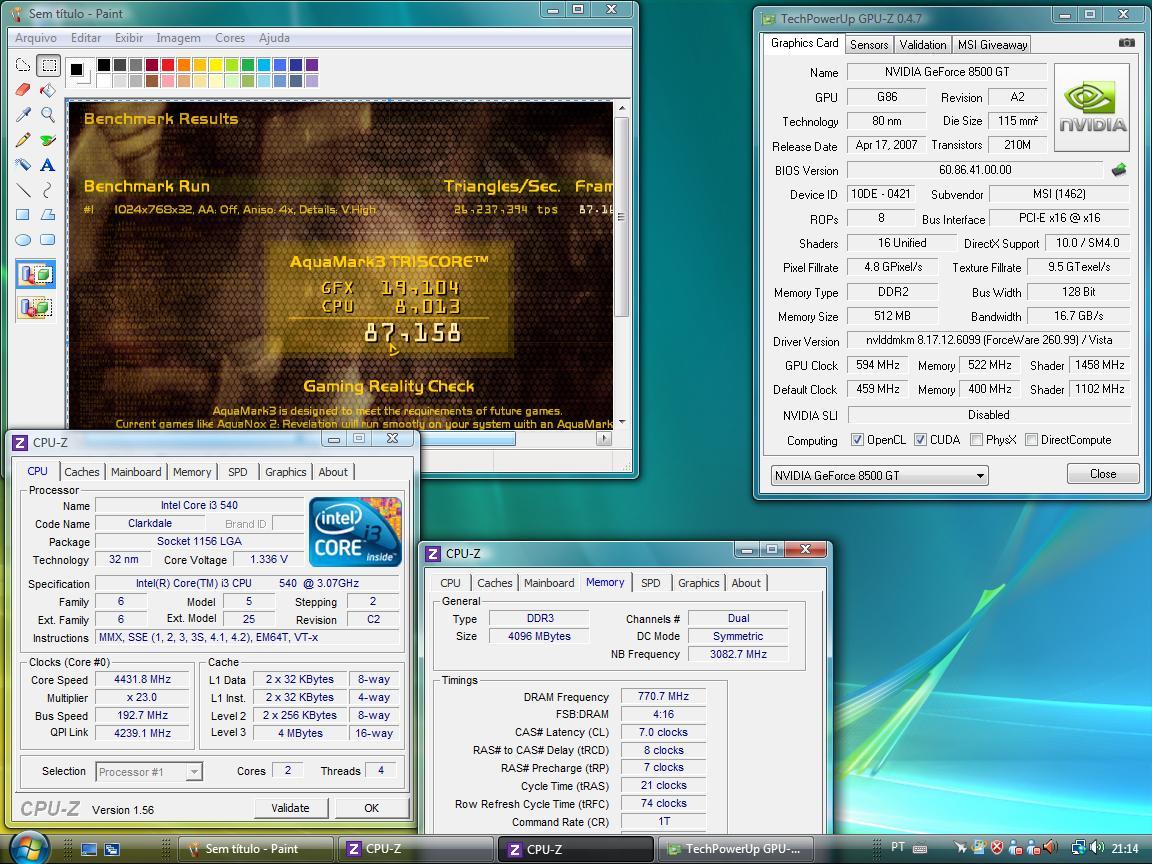
Task: Pick the straight Line tool
Action: pyautogui.click(x=23, y=190)
